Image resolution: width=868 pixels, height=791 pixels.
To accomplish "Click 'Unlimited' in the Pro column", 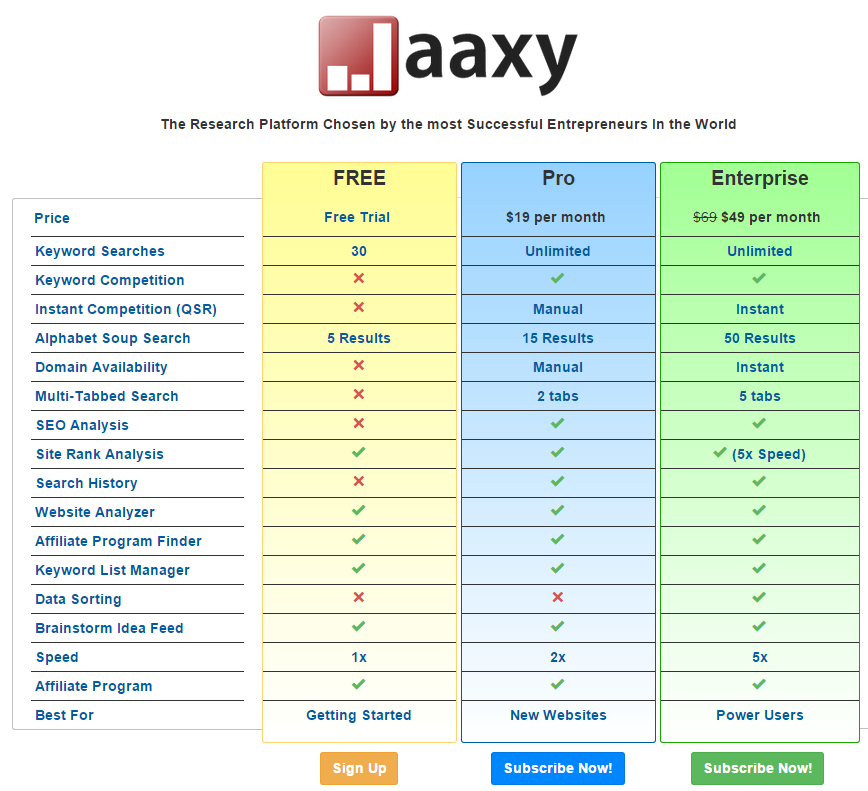I will point(557,251).
